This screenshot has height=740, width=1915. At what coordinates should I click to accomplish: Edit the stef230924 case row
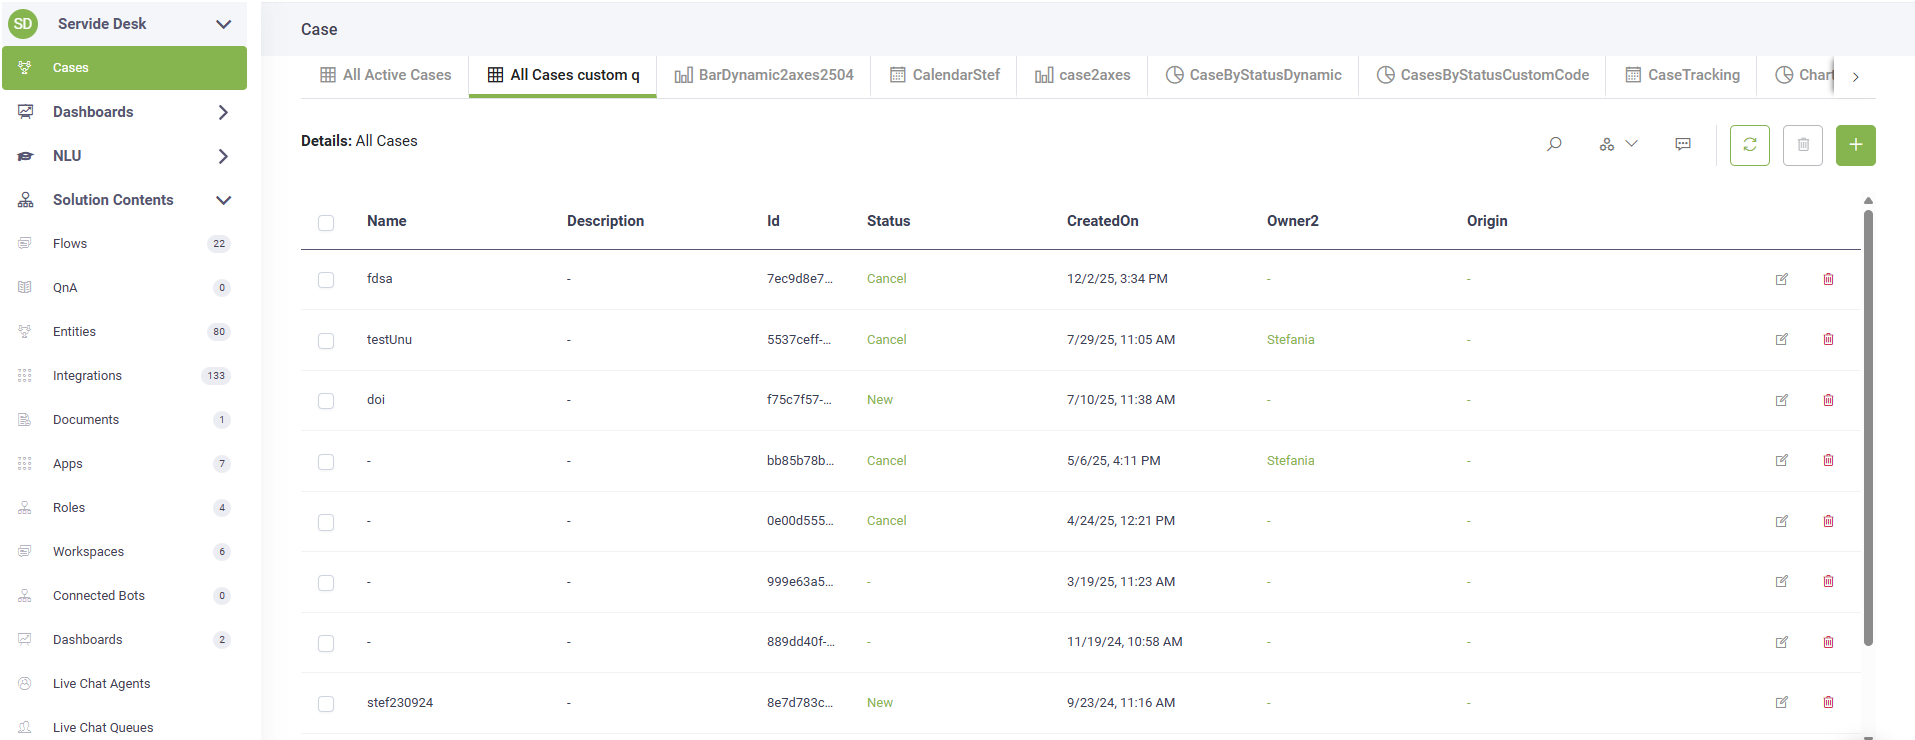tap(1781, 703)
